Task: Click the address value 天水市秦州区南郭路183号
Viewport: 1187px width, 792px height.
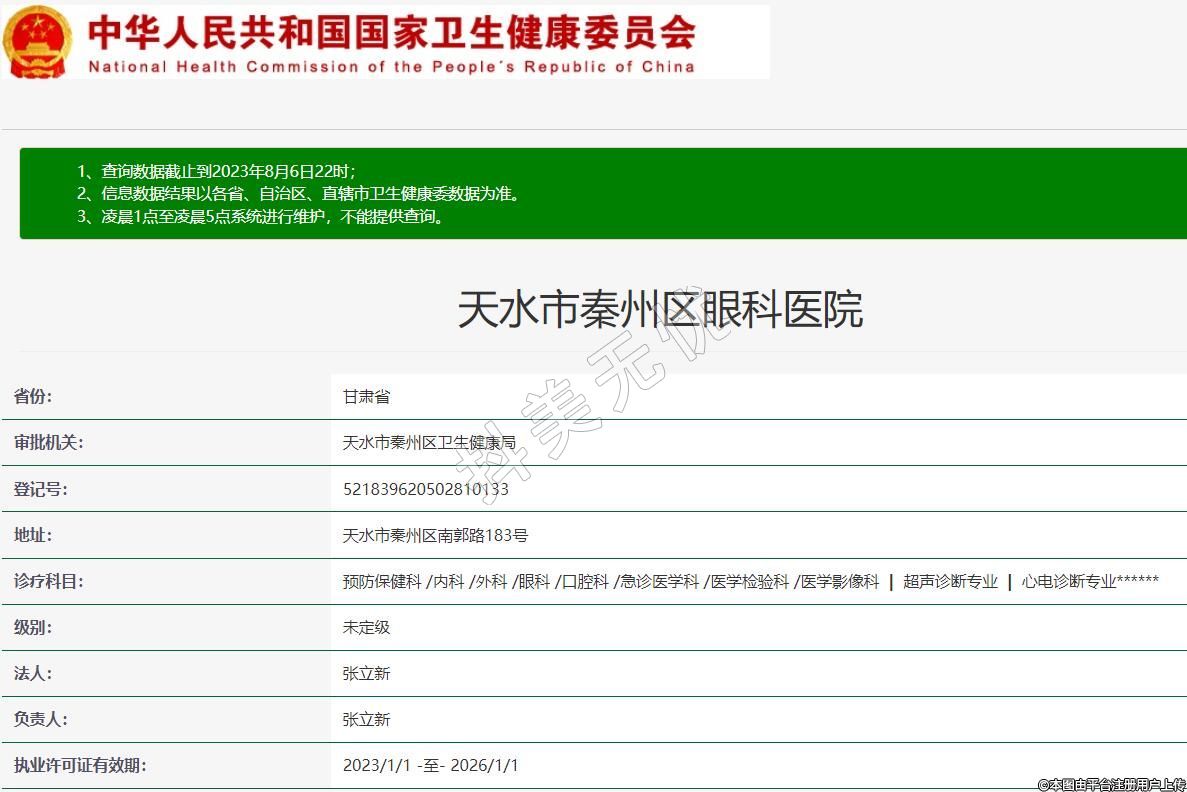Action: click(x=435, y=535)
